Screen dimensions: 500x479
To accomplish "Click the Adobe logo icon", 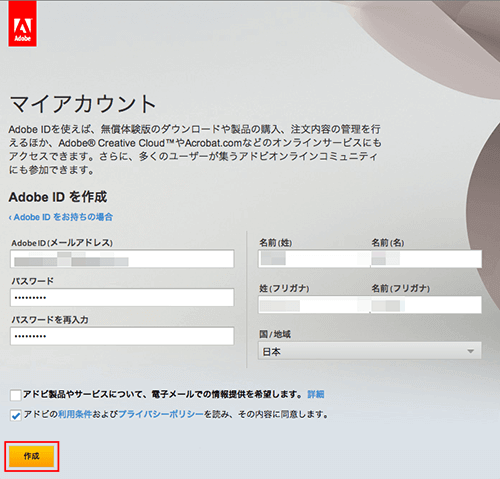I will [x=22, y=24].
